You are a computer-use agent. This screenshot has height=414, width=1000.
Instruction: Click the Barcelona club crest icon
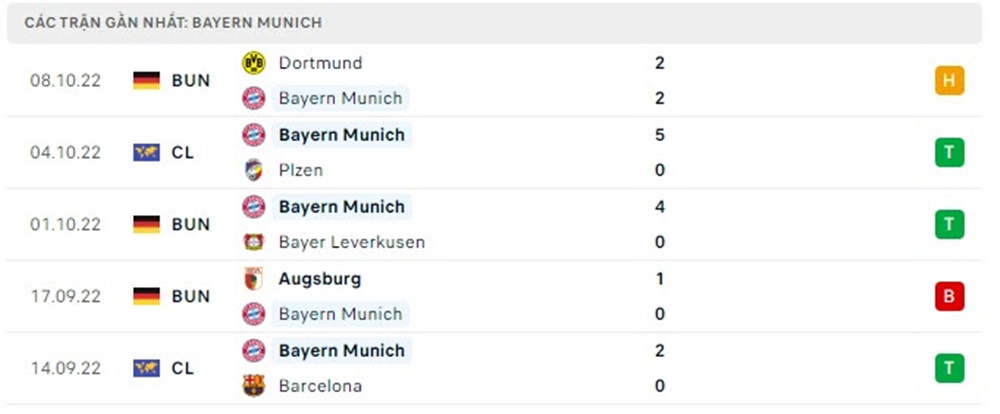[254, 386]
